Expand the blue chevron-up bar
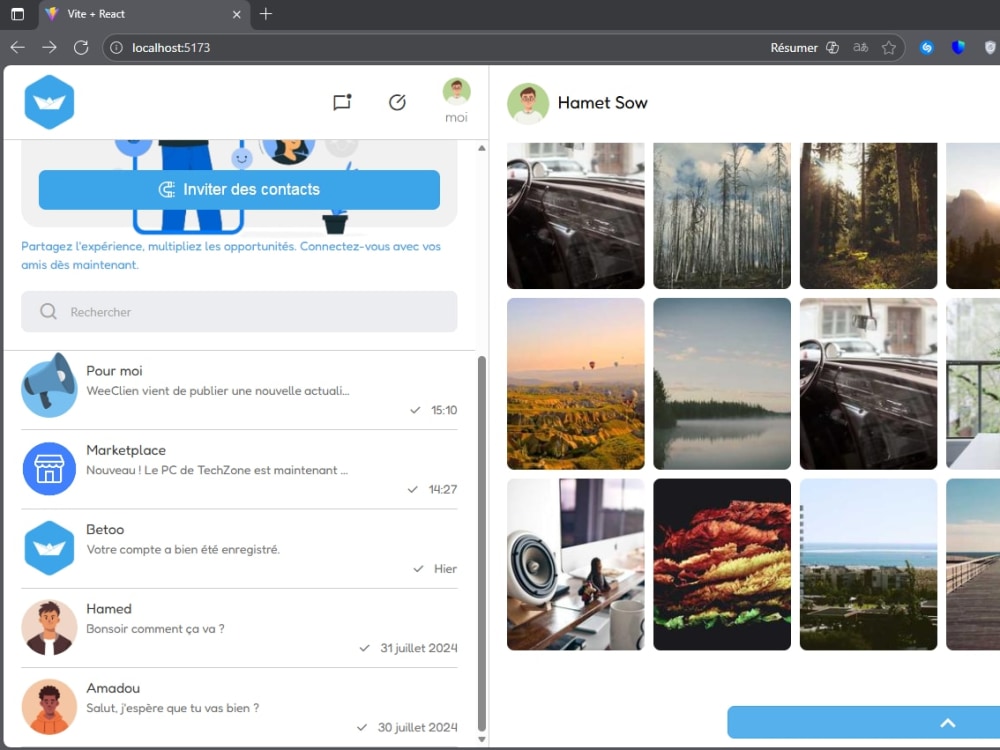1000x750 pixels. point(864,723)
